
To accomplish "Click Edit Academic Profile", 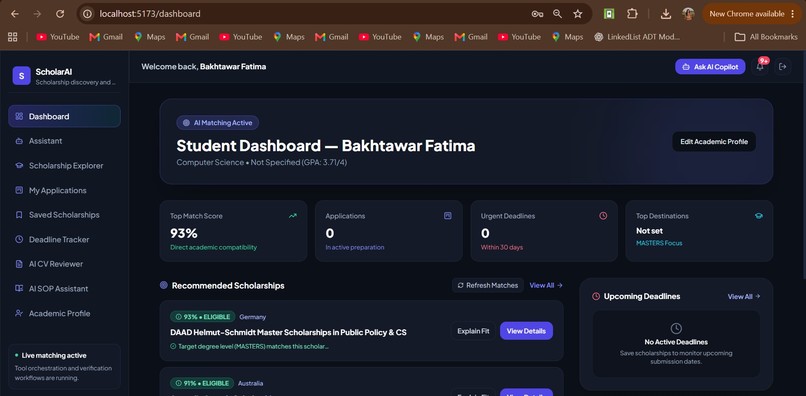I will (714, 141).
